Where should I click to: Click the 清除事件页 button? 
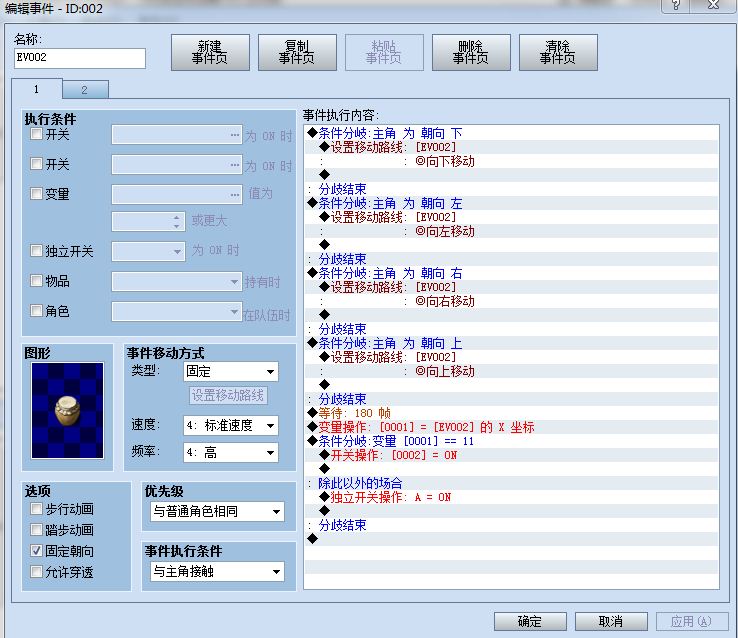click(x=558, y=52)
